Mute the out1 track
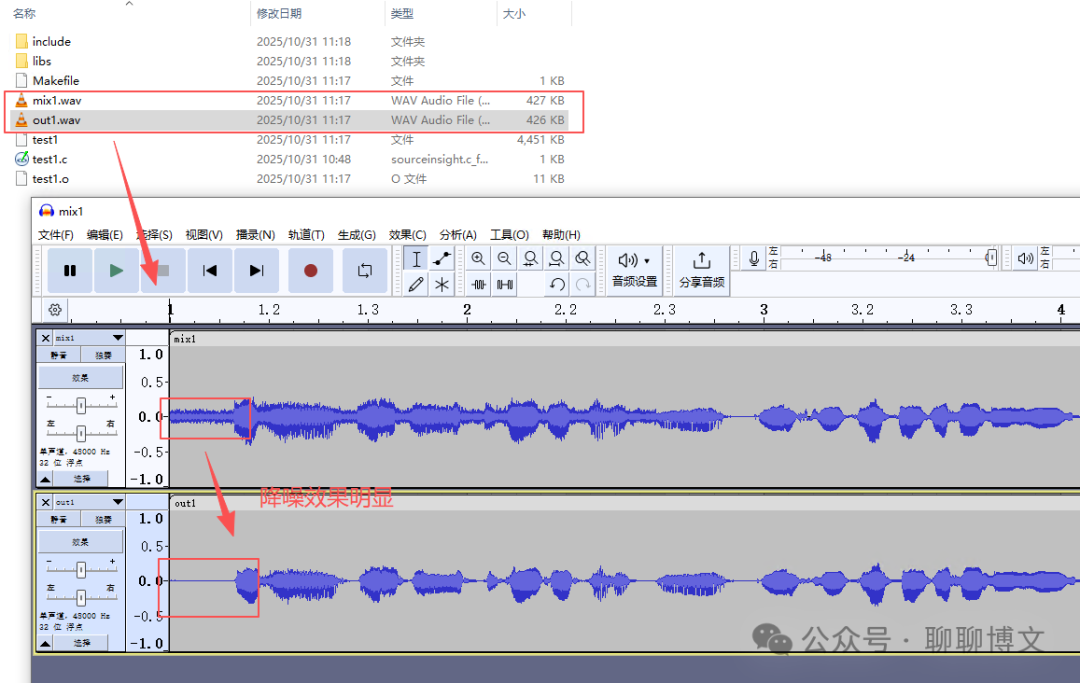Image resolution: width=1080 pixels, height=683 pixels. coord(59,520)
